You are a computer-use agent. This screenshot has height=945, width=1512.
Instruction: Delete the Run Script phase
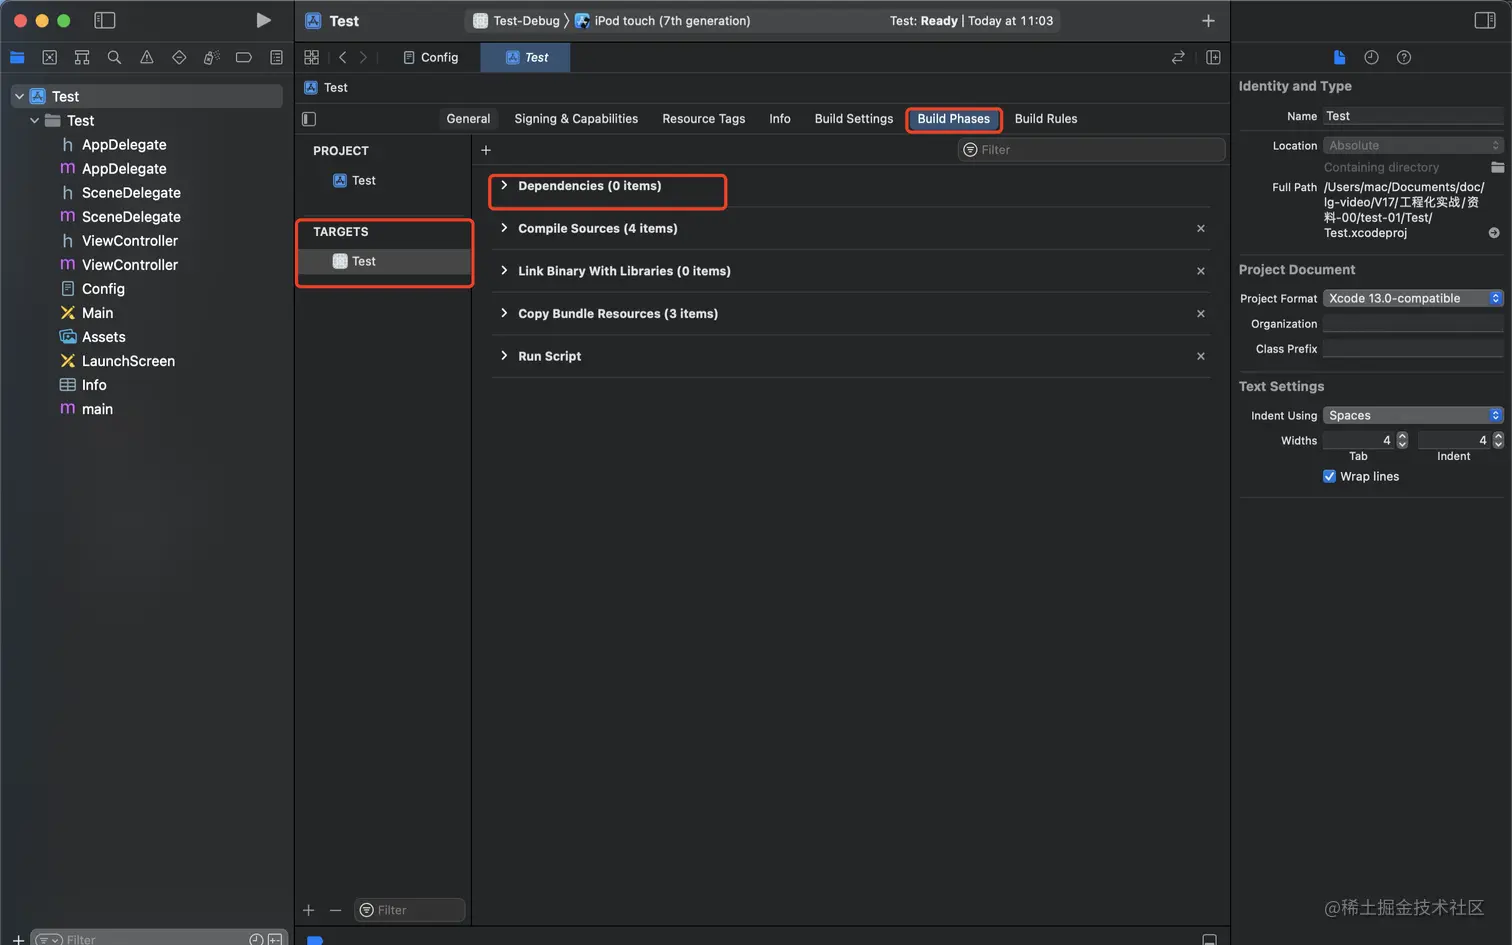pyautogui.click(x=1201, y=356)
